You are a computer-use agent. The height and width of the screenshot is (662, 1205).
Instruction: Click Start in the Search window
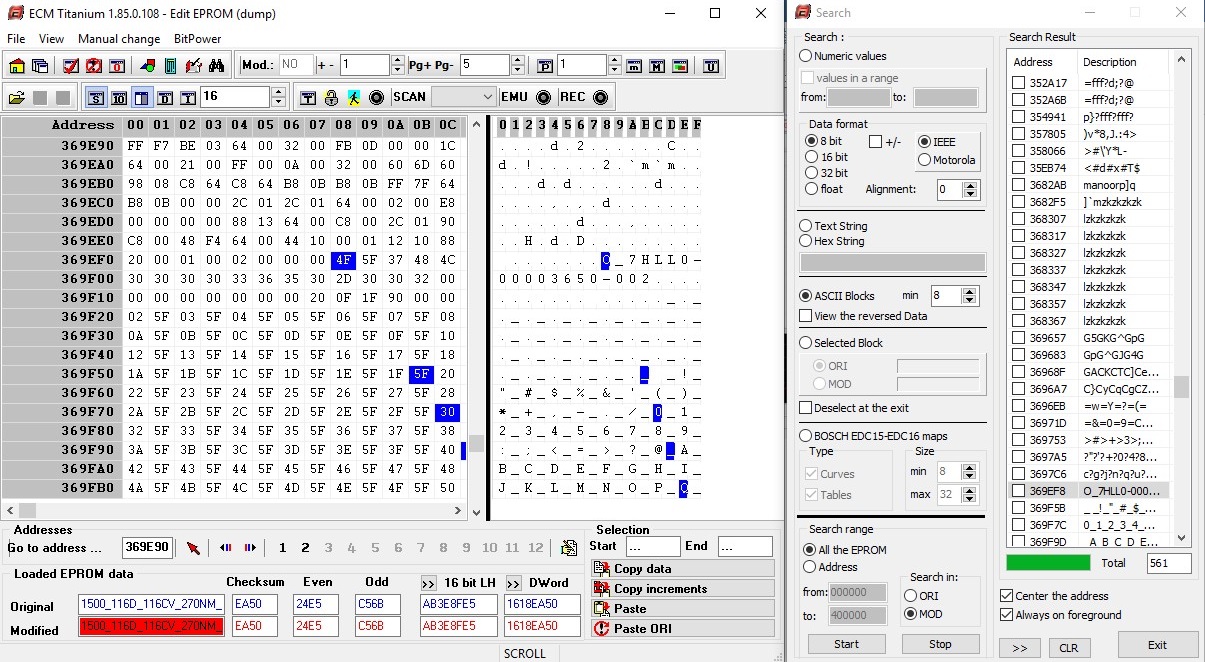pos(846,644)
